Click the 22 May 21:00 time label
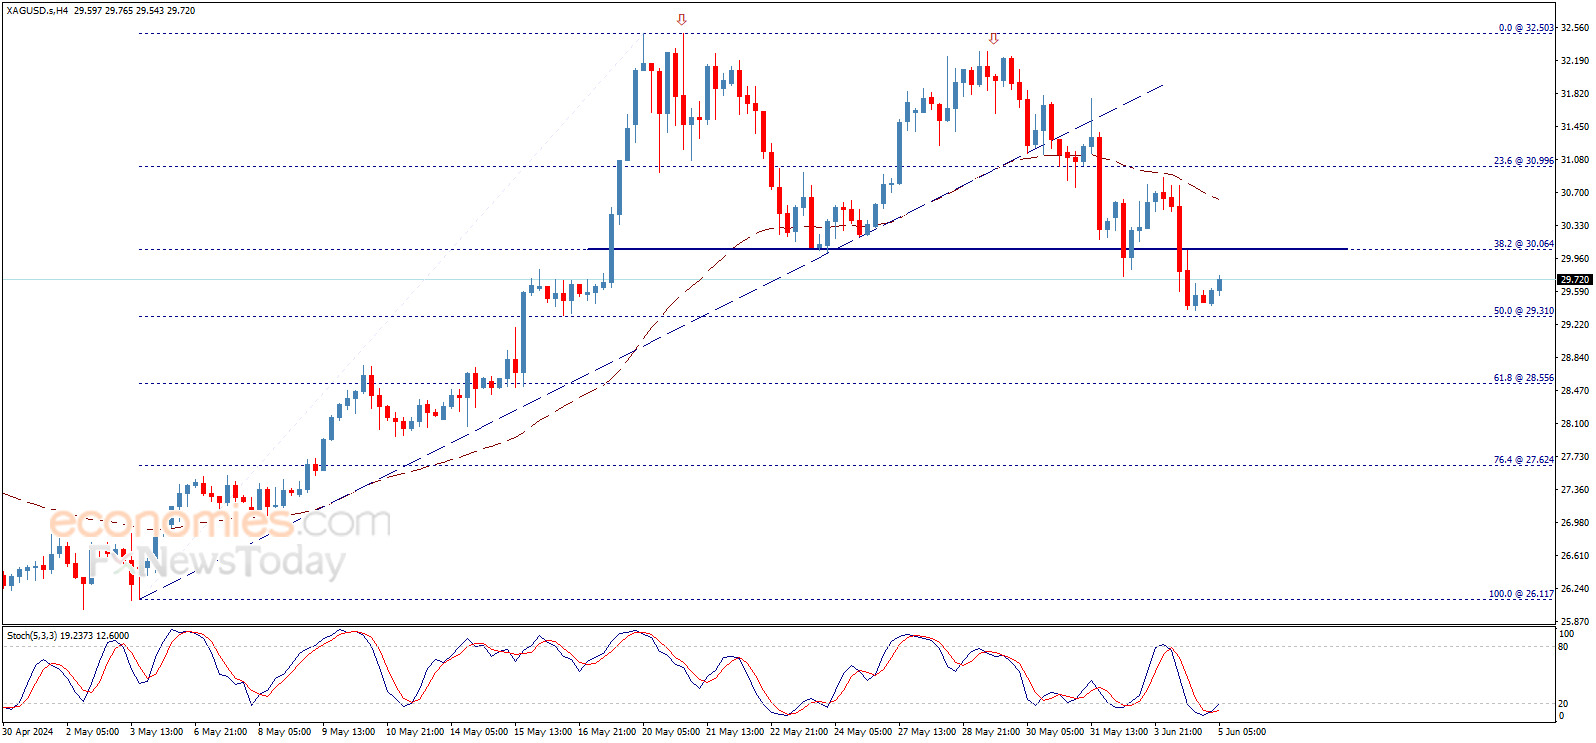The image size is (1596, 743). (x=799, y=732)
